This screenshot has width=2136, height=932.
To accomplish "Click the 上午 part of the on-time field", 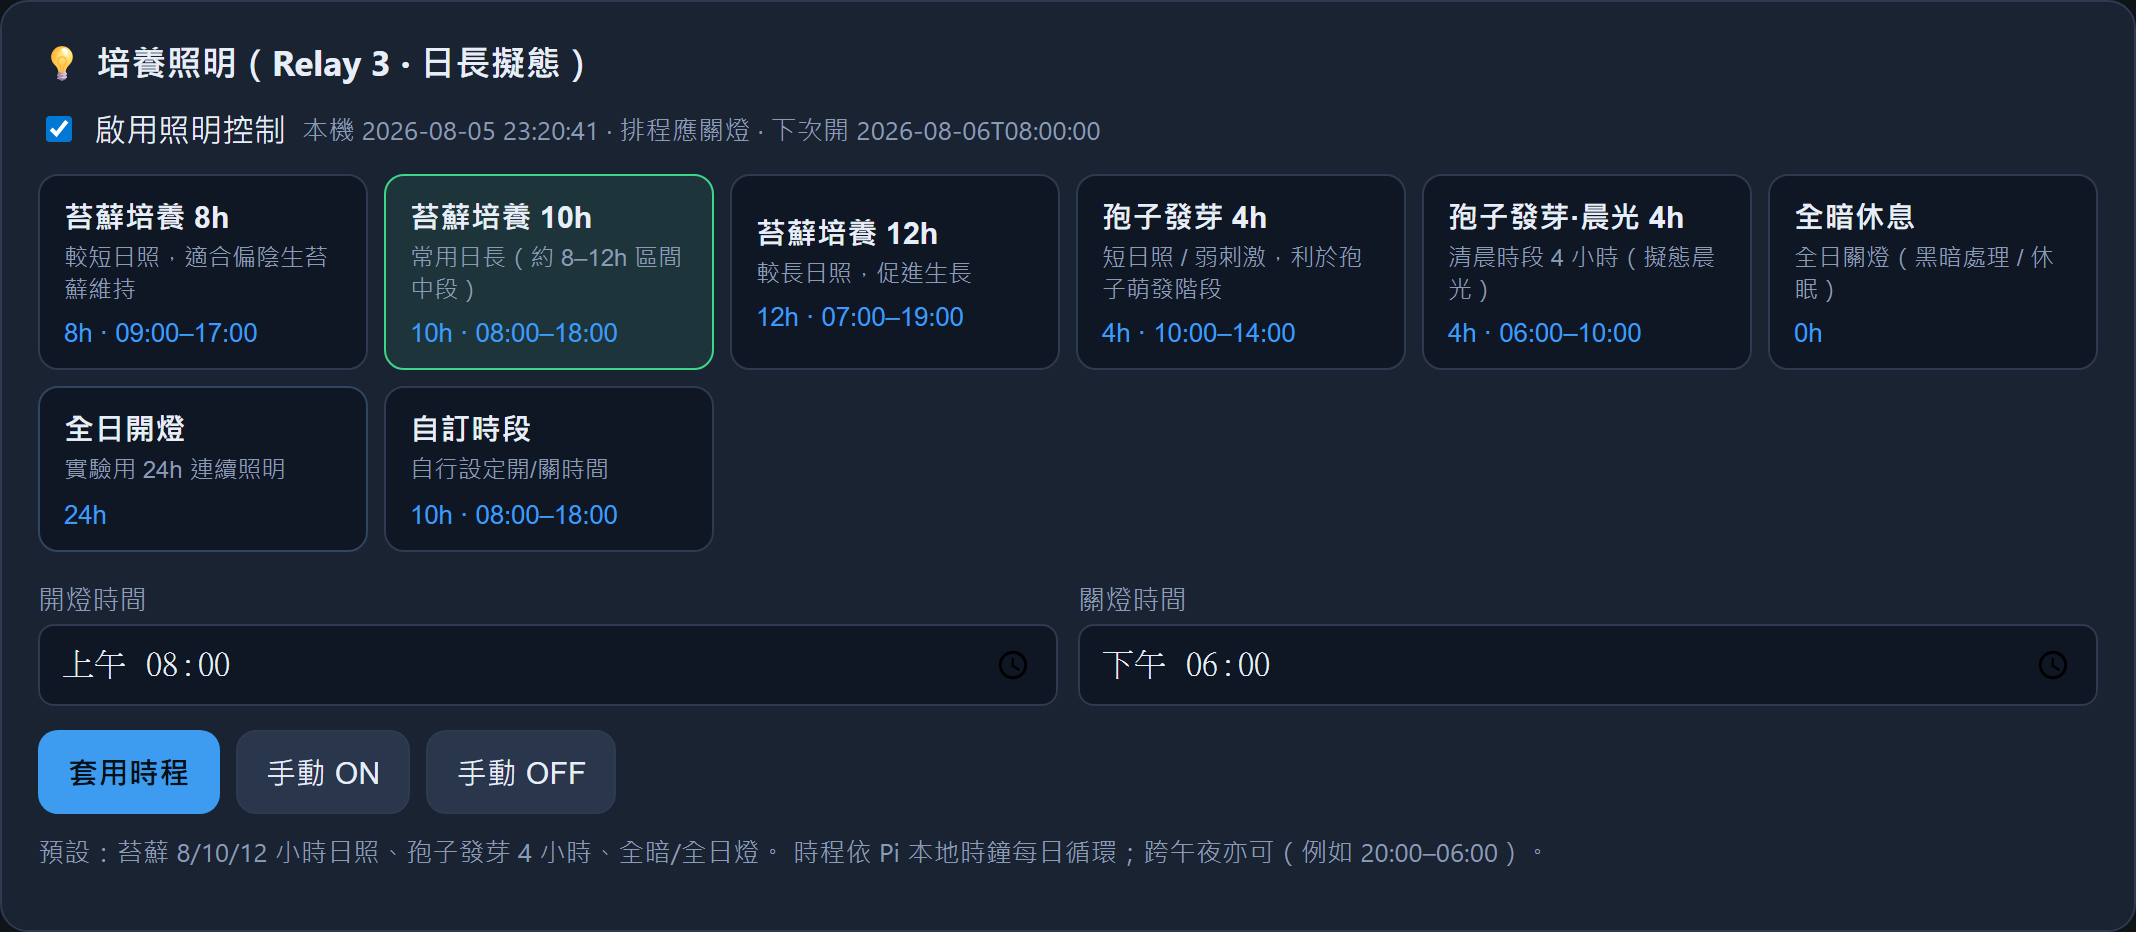I will [94, 665].
